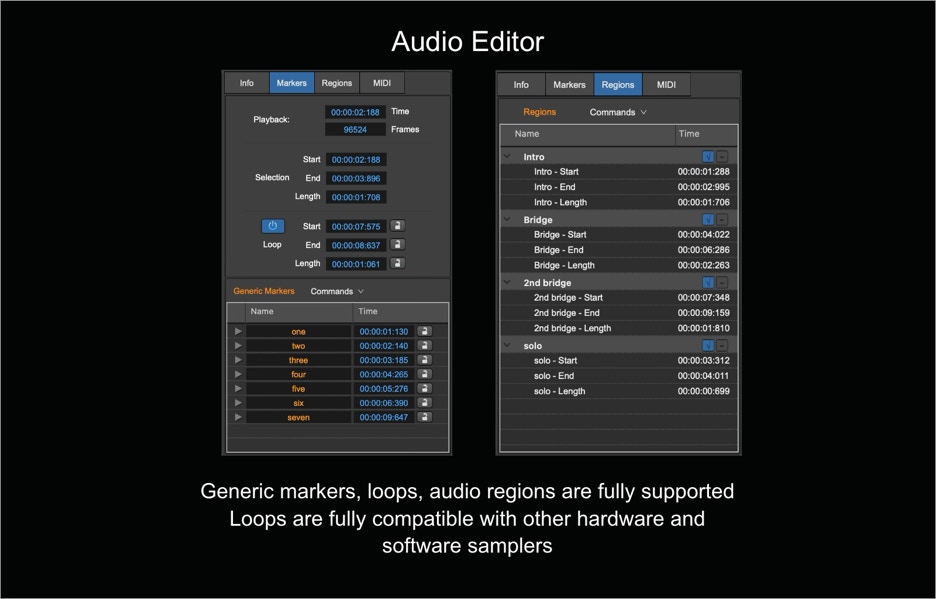
Task: Switch to MIDI tab in left panel
Action: (x=382, y=83)
